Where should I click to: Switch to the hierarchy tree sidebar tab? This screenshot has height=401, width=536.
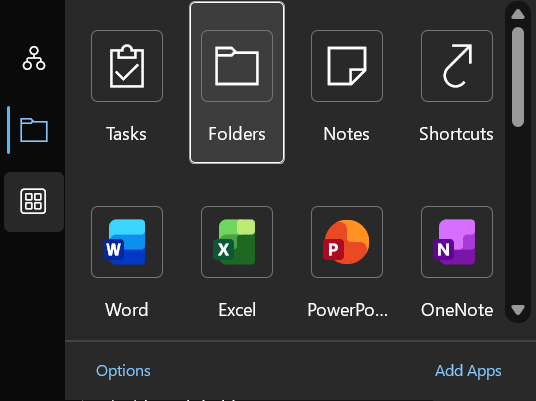(x=34, y=58)
